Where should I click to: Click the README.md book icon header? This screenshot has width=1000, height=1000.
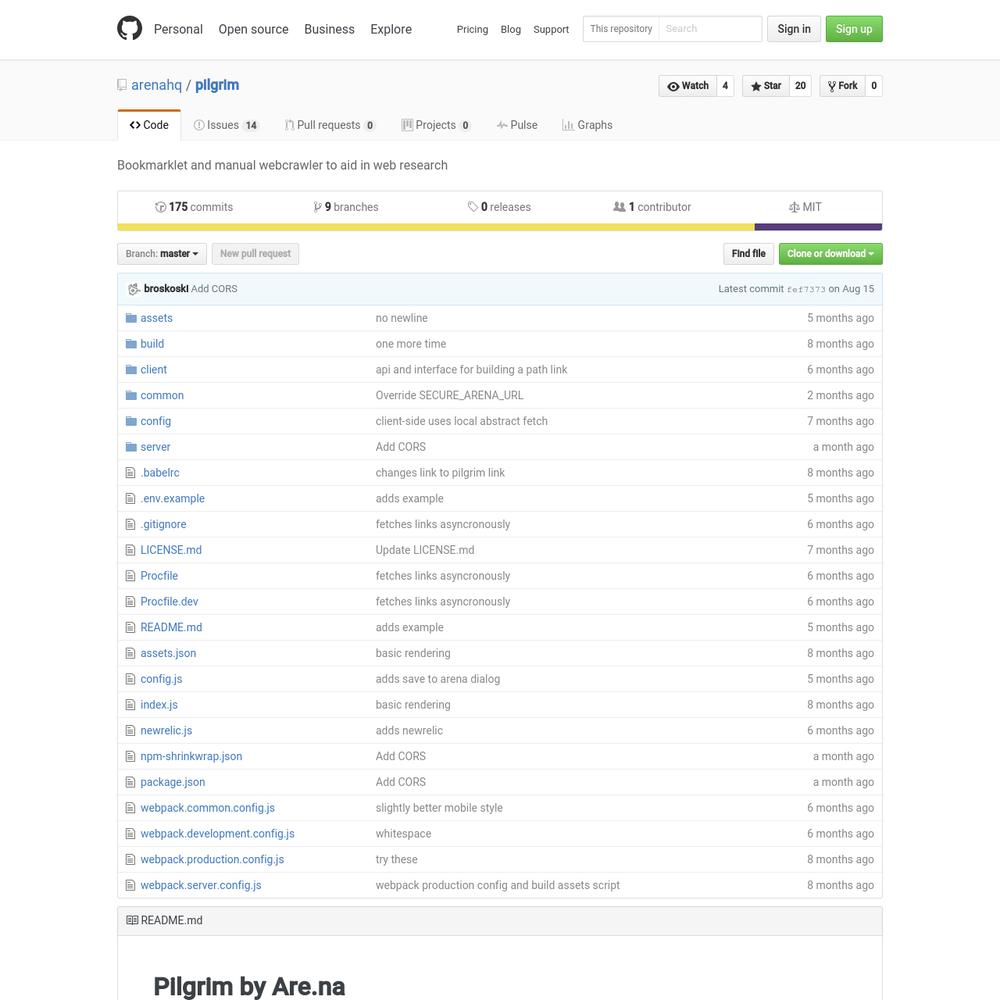point(132,920)
